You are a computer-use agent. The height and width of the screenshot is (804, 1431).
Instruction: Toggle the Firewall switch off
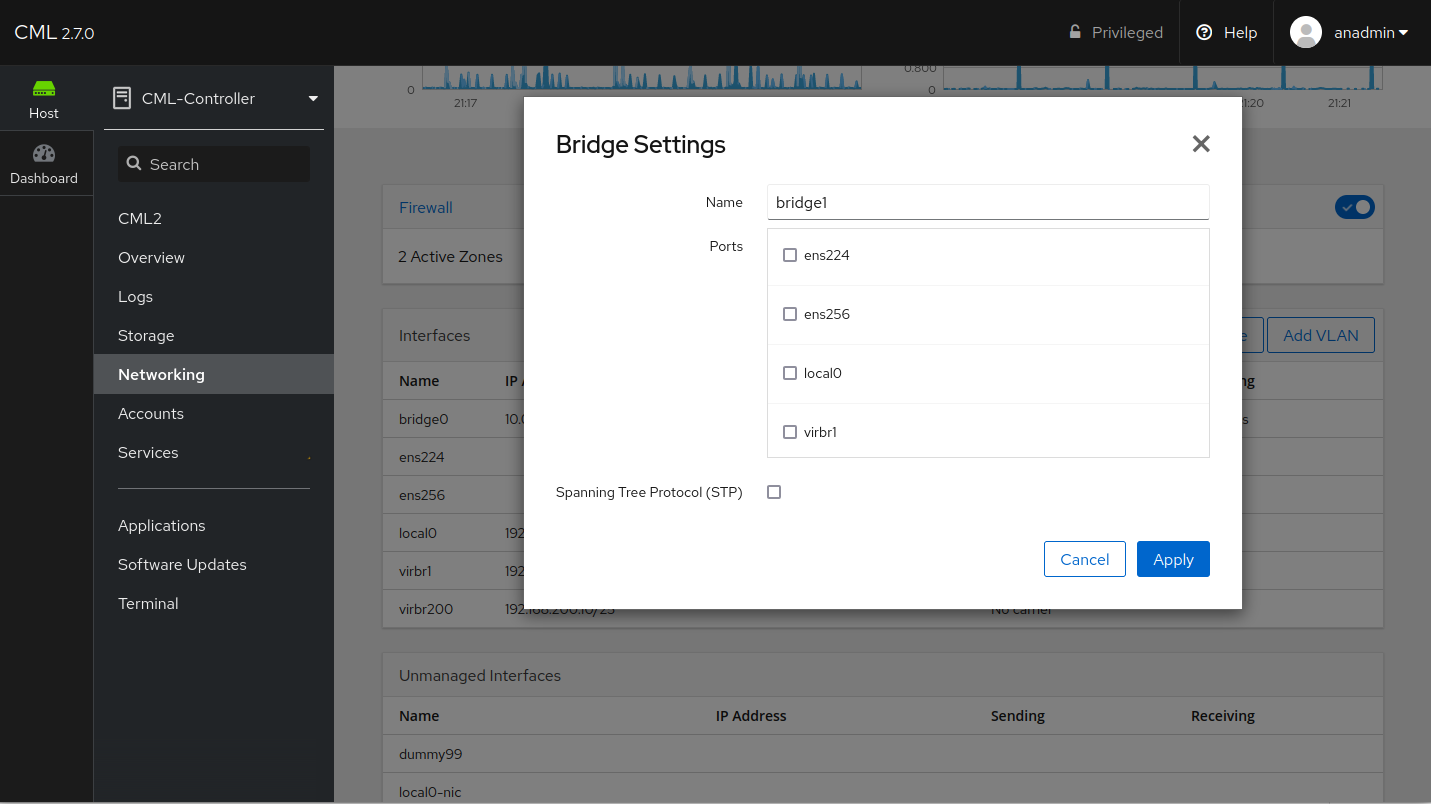1355,207
